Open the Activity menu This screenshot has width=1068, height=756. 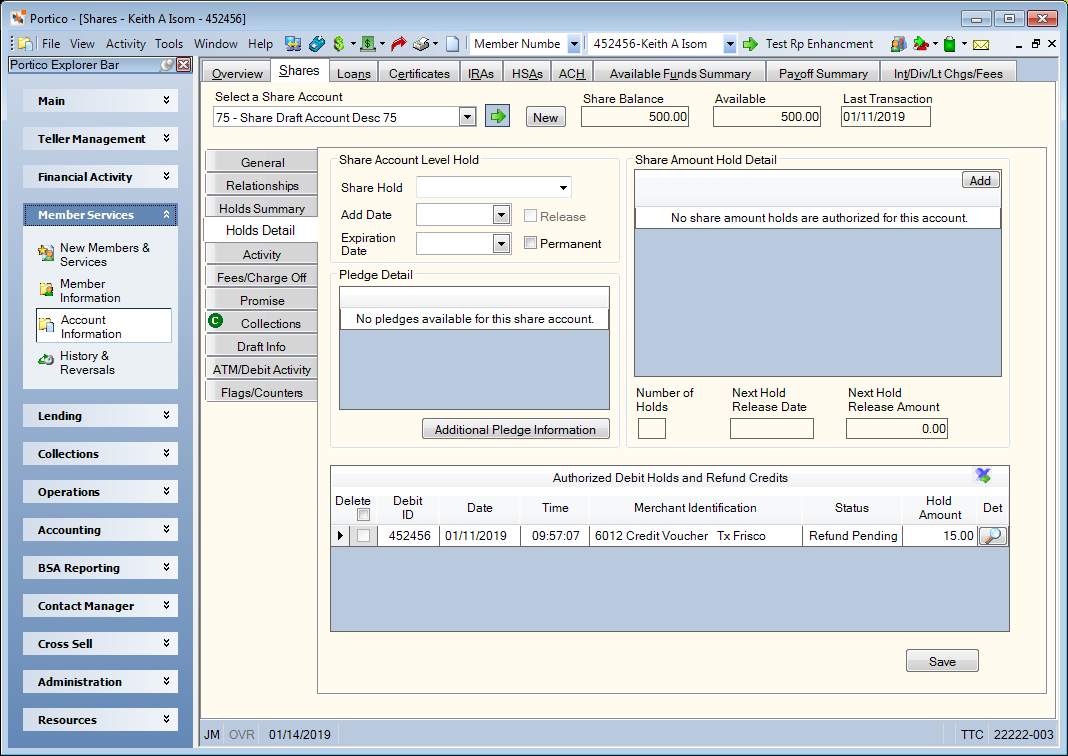coord(125,44)
